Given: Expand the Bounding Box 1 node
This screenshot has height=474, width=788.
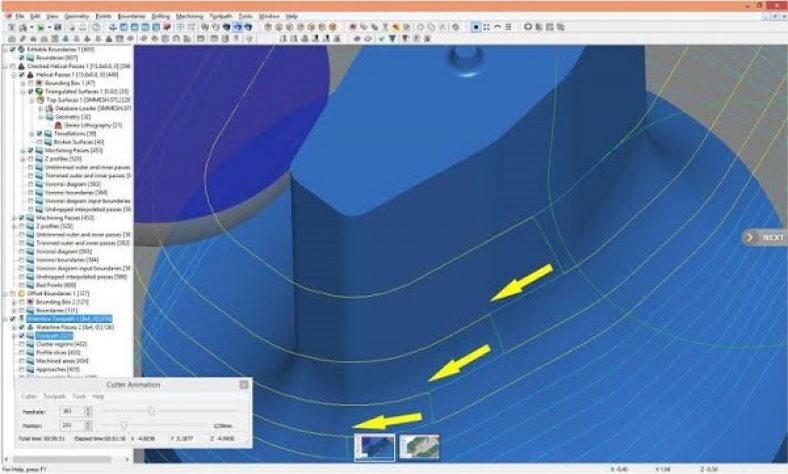Looking at the screenshot, I should (x=23, y=83).
